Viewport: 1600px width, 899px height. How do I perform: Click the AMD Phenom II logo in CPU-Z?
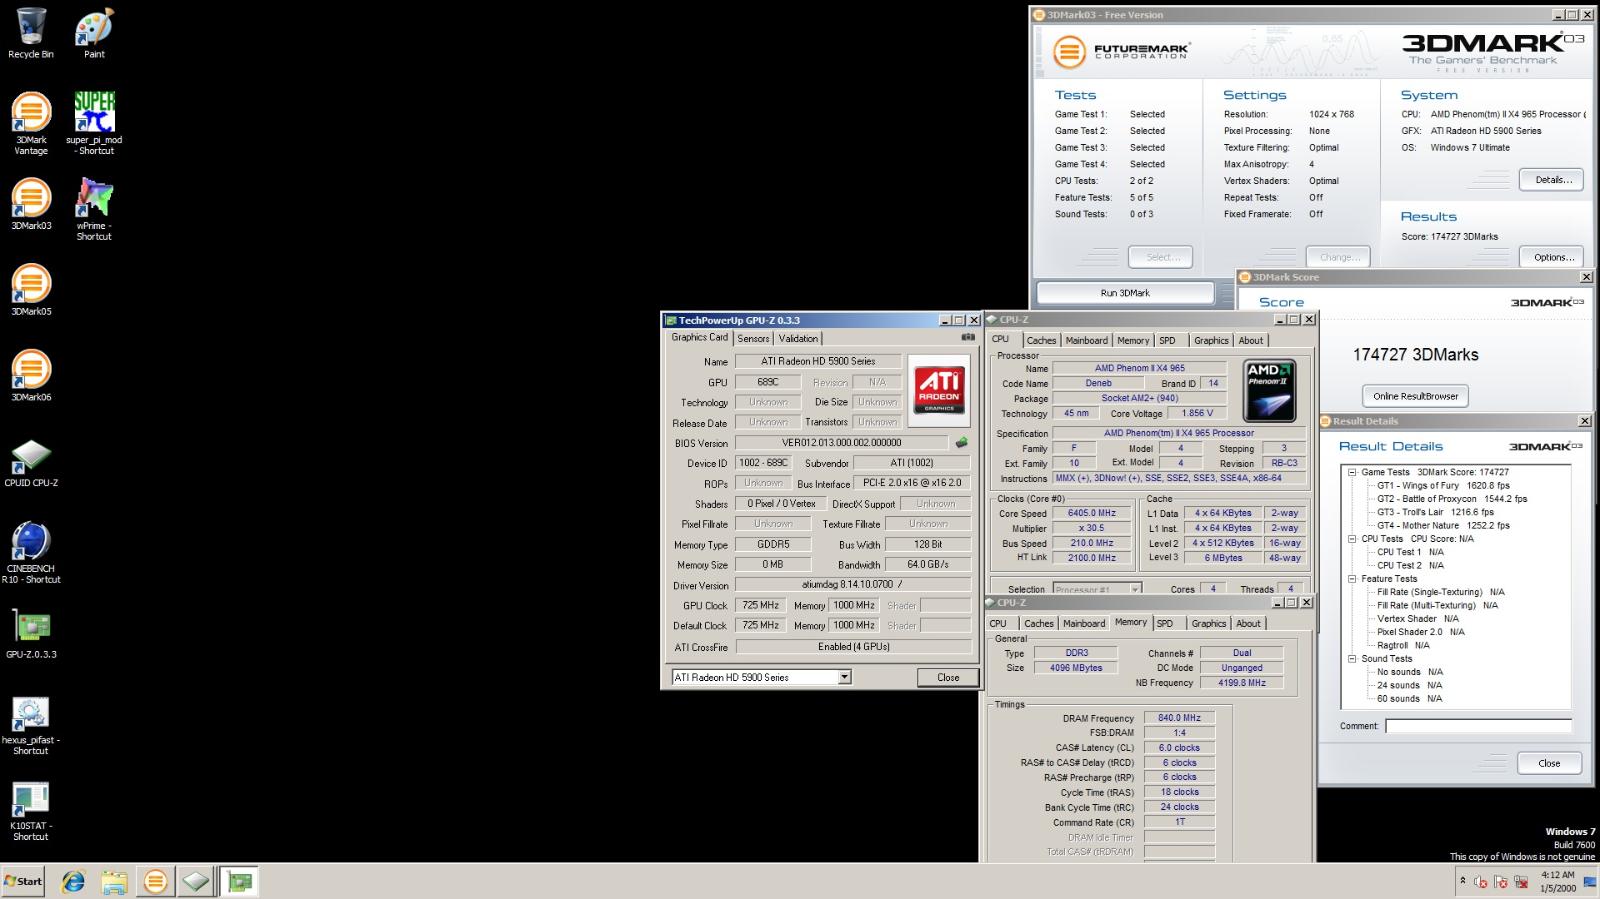(1270, 391)
